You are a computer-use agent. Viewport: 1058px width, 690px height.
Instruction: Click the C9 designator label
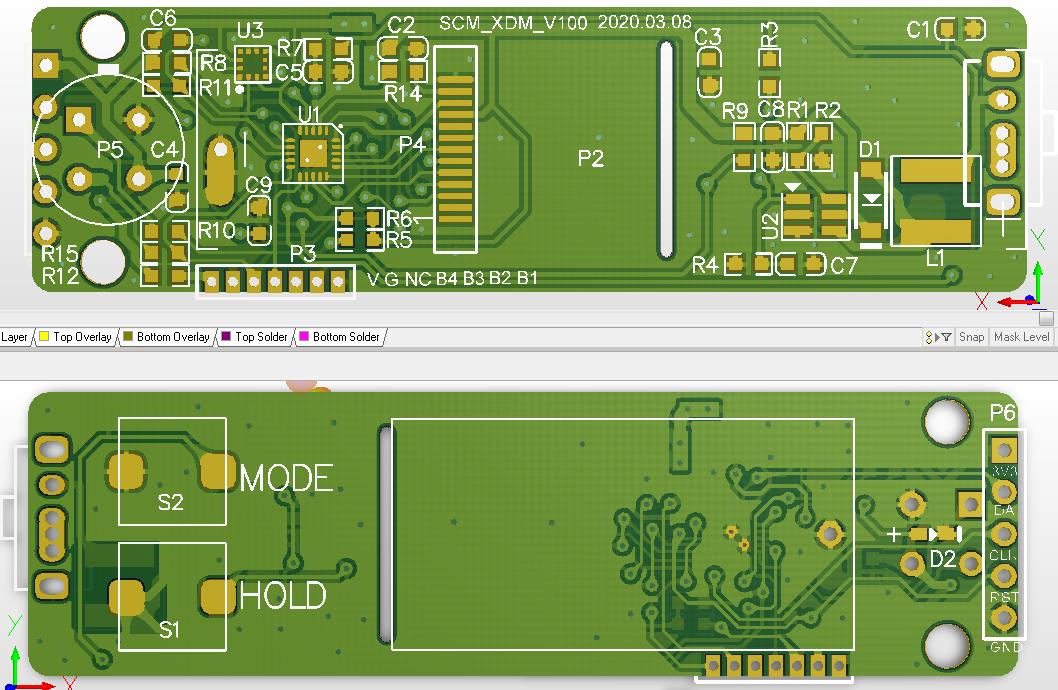258,185
